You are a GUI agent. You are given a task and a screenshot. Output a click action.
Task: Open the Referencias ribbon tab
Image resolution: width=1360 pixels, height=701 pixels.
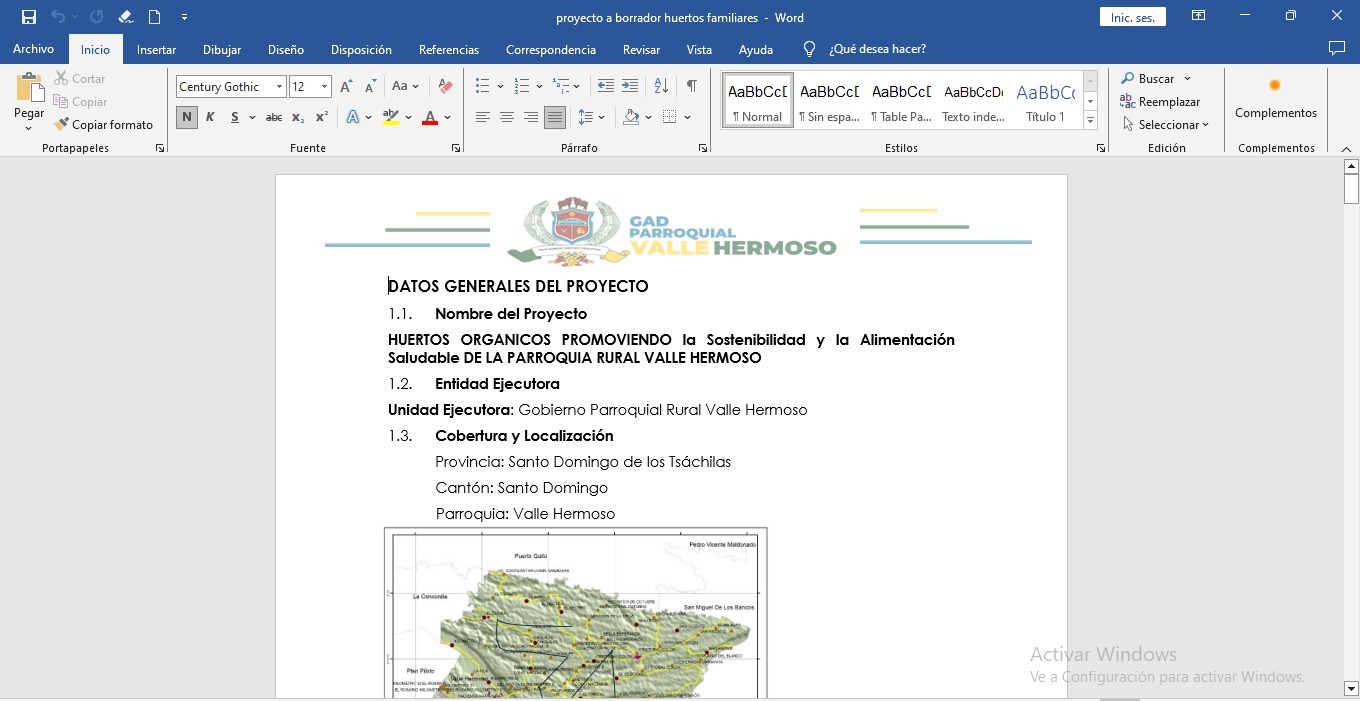[x=448, y=49]
